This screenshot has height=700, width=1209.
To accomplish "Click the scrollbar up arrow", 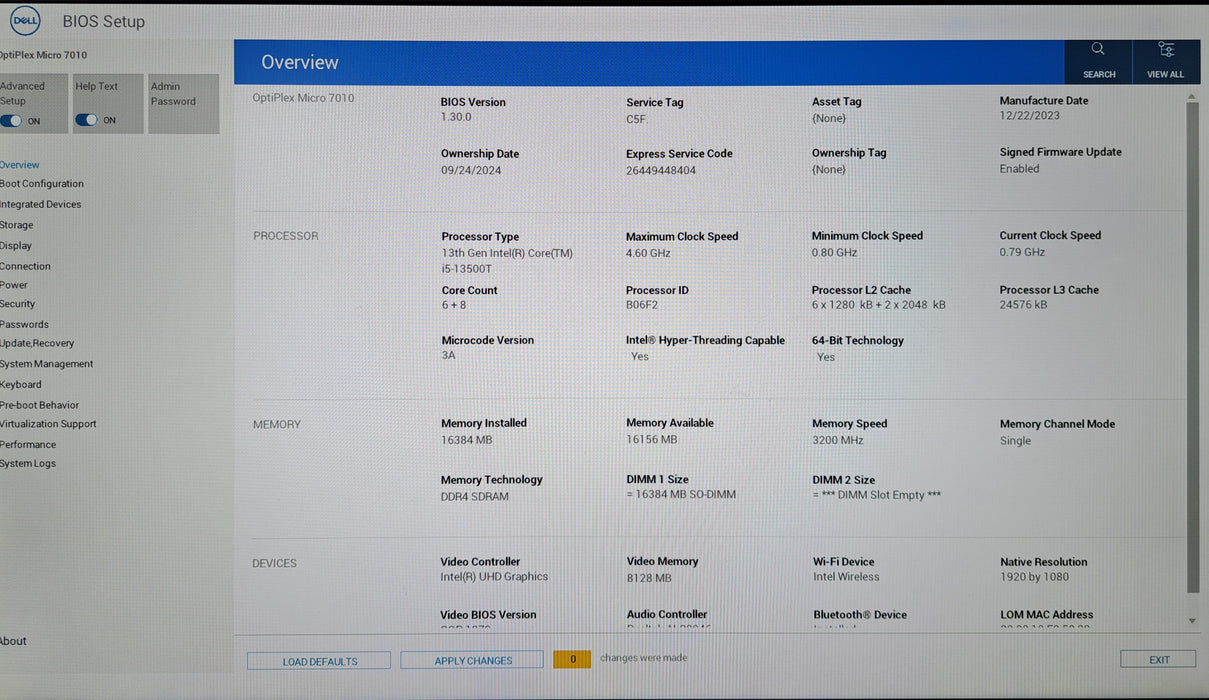I will 1191,96.
